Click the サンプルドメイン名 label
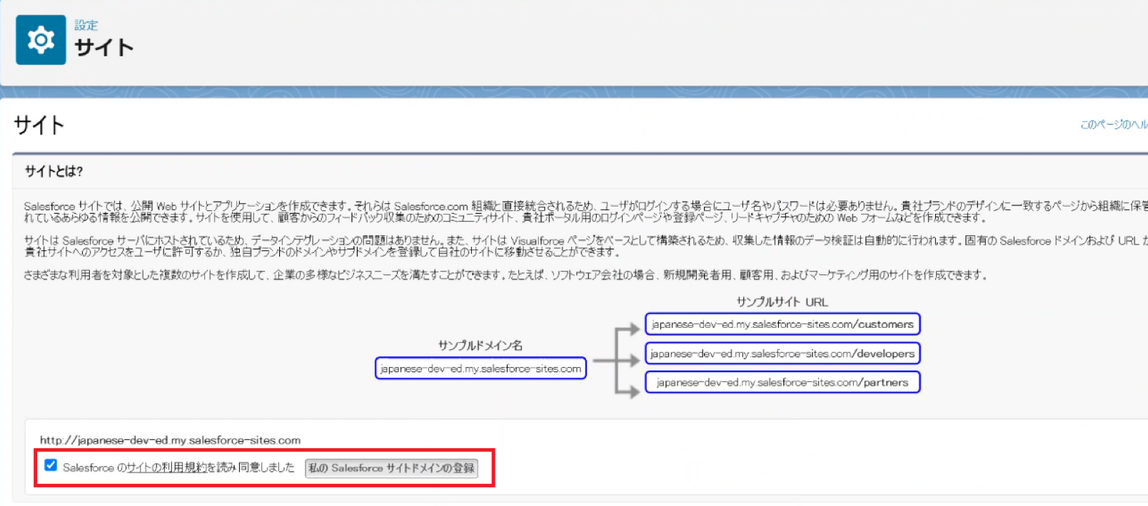 pyautogui.click(x=480, y=345)
